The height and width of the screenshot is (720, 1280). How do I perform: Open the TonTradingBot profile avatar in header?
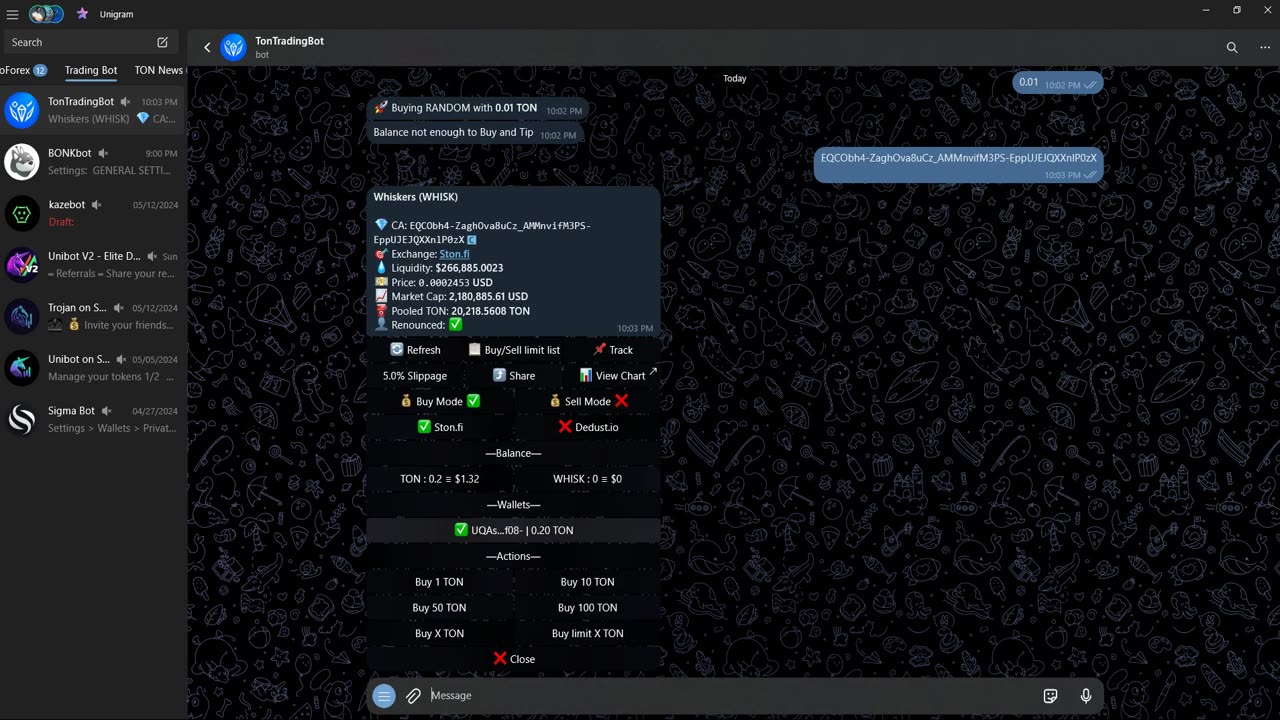click(234, 47)
